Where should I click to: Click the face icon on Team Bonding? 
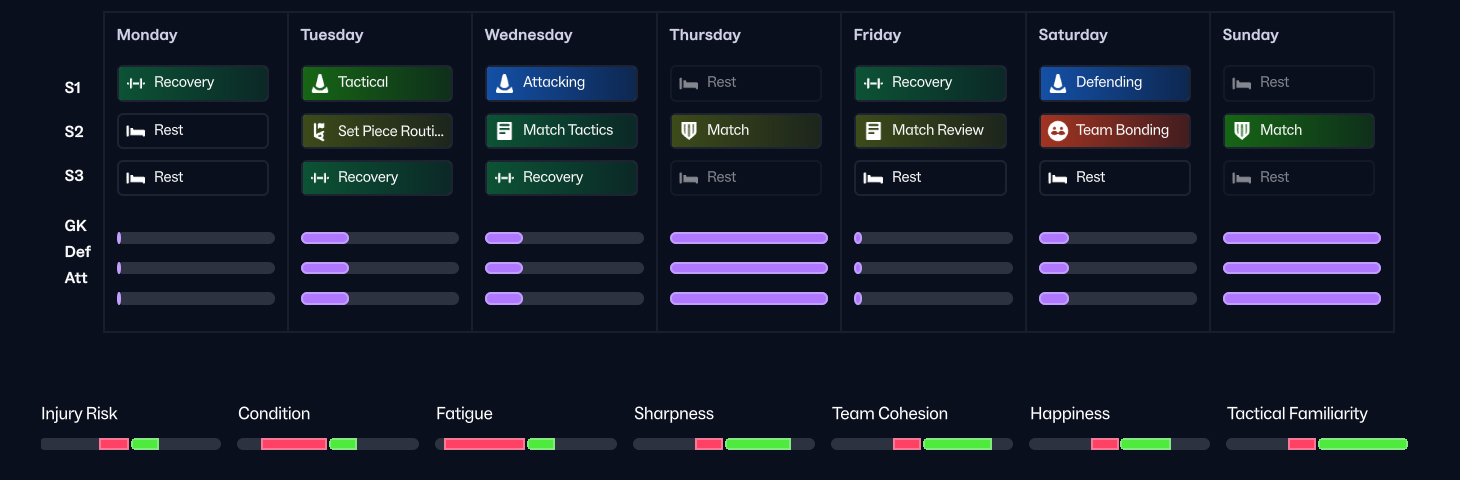1057,131
